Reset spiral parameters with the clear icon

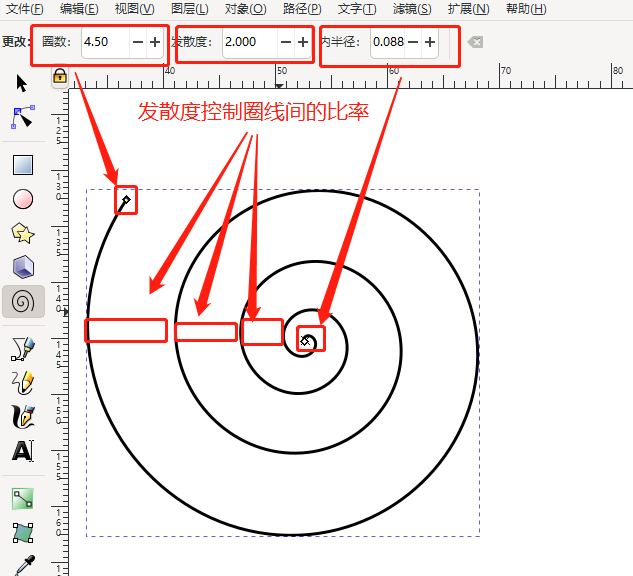(475, 42)
